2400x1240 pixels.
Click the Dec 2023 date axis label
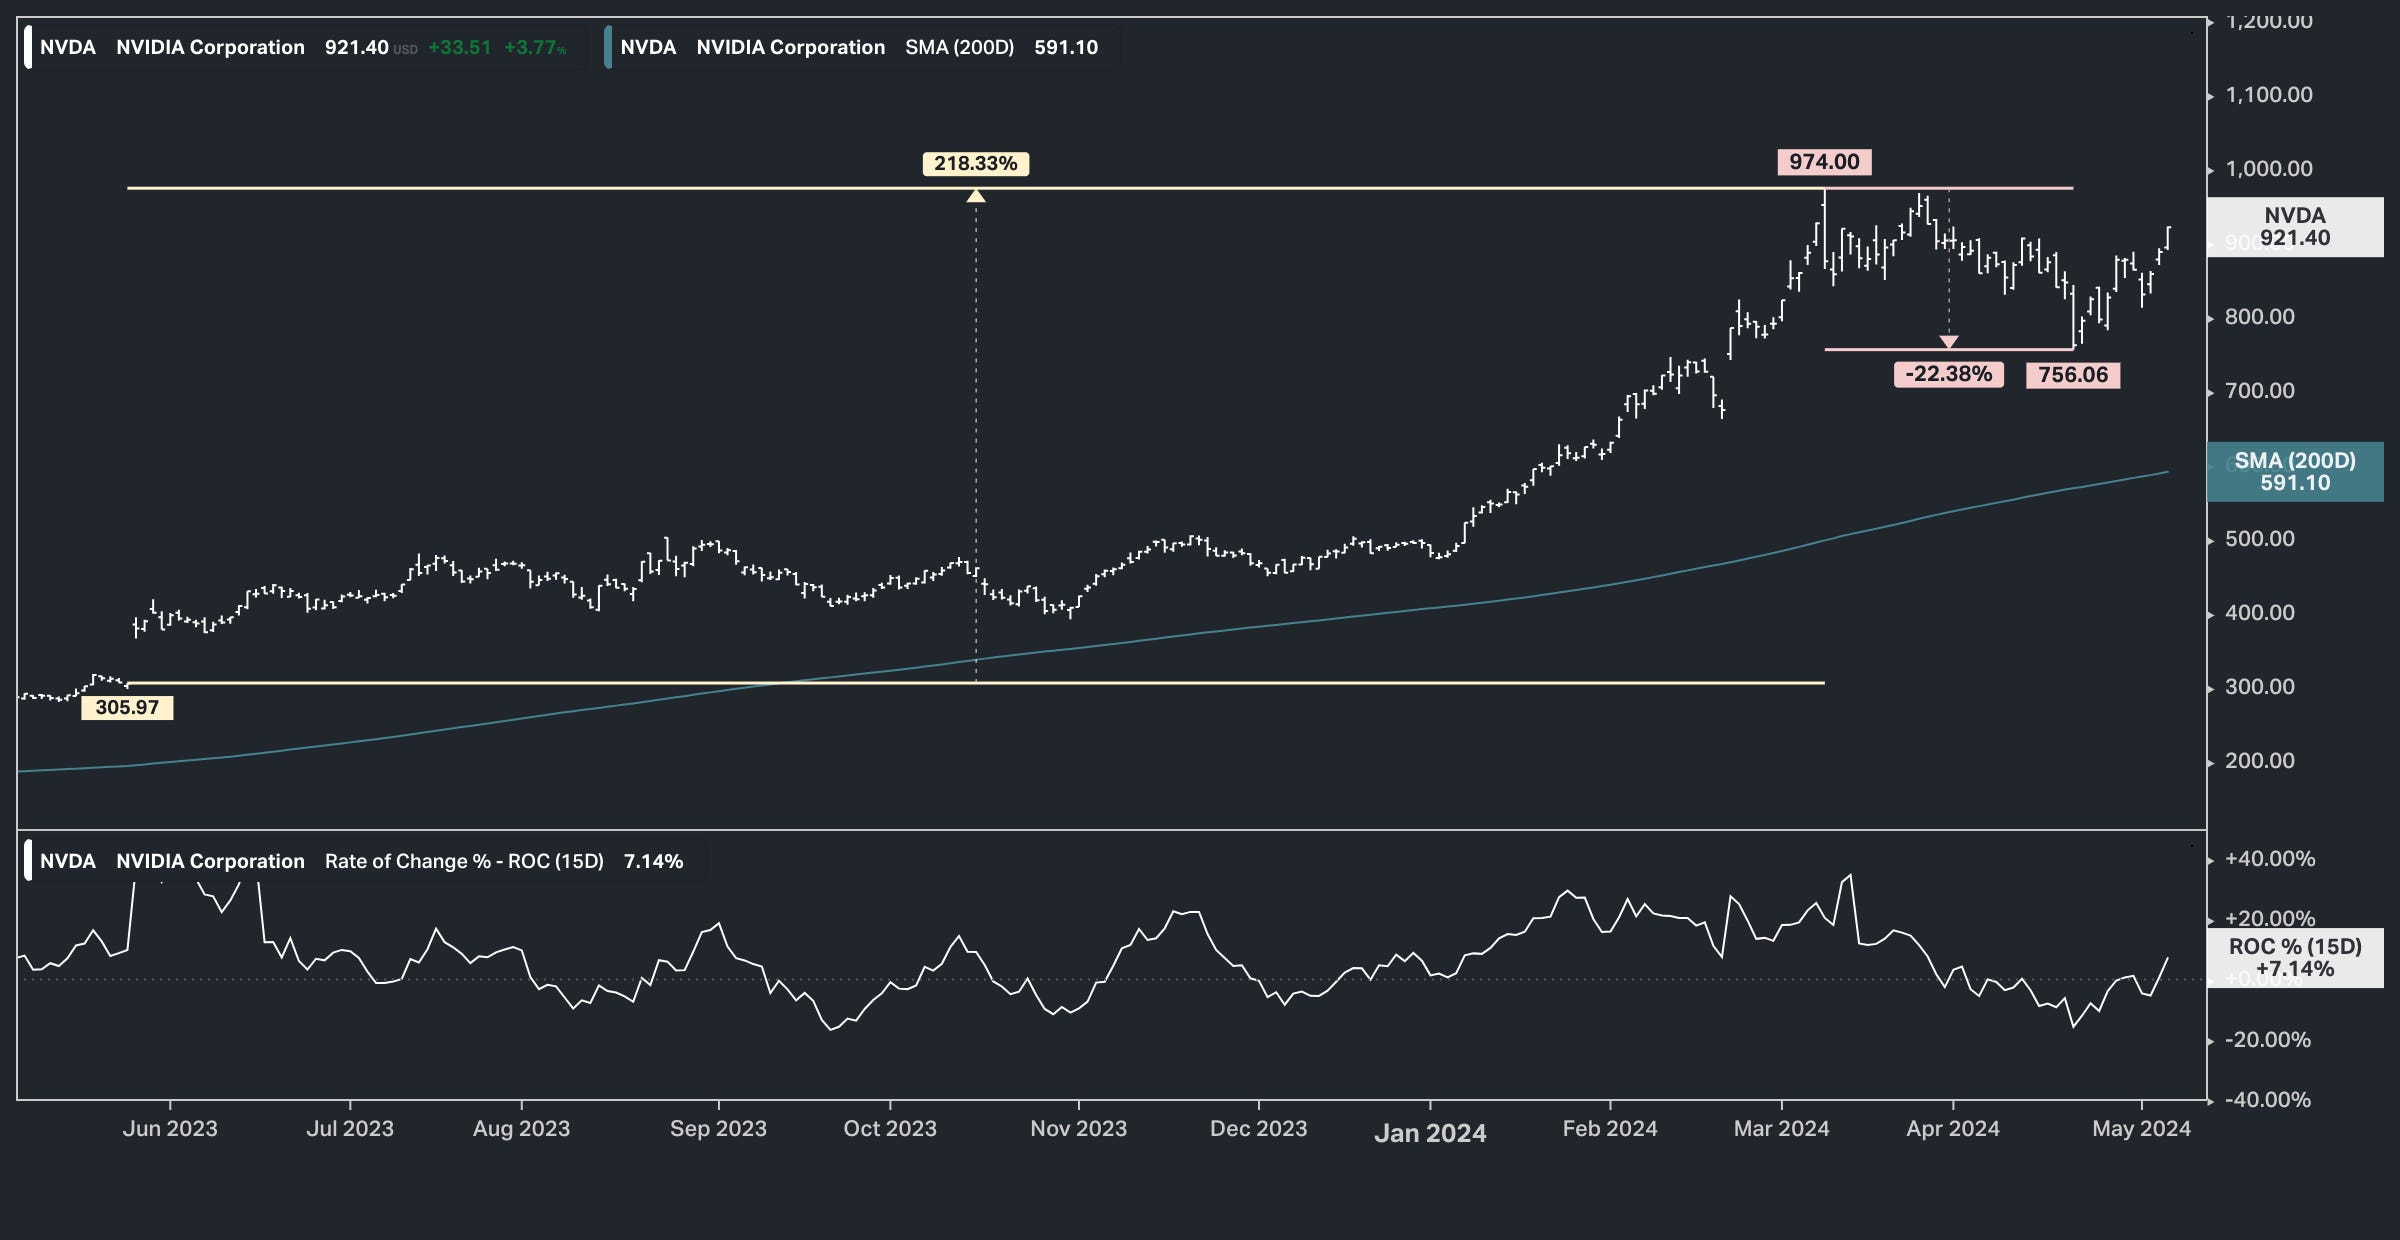pyautogui.click(x=1258, y=1128)
